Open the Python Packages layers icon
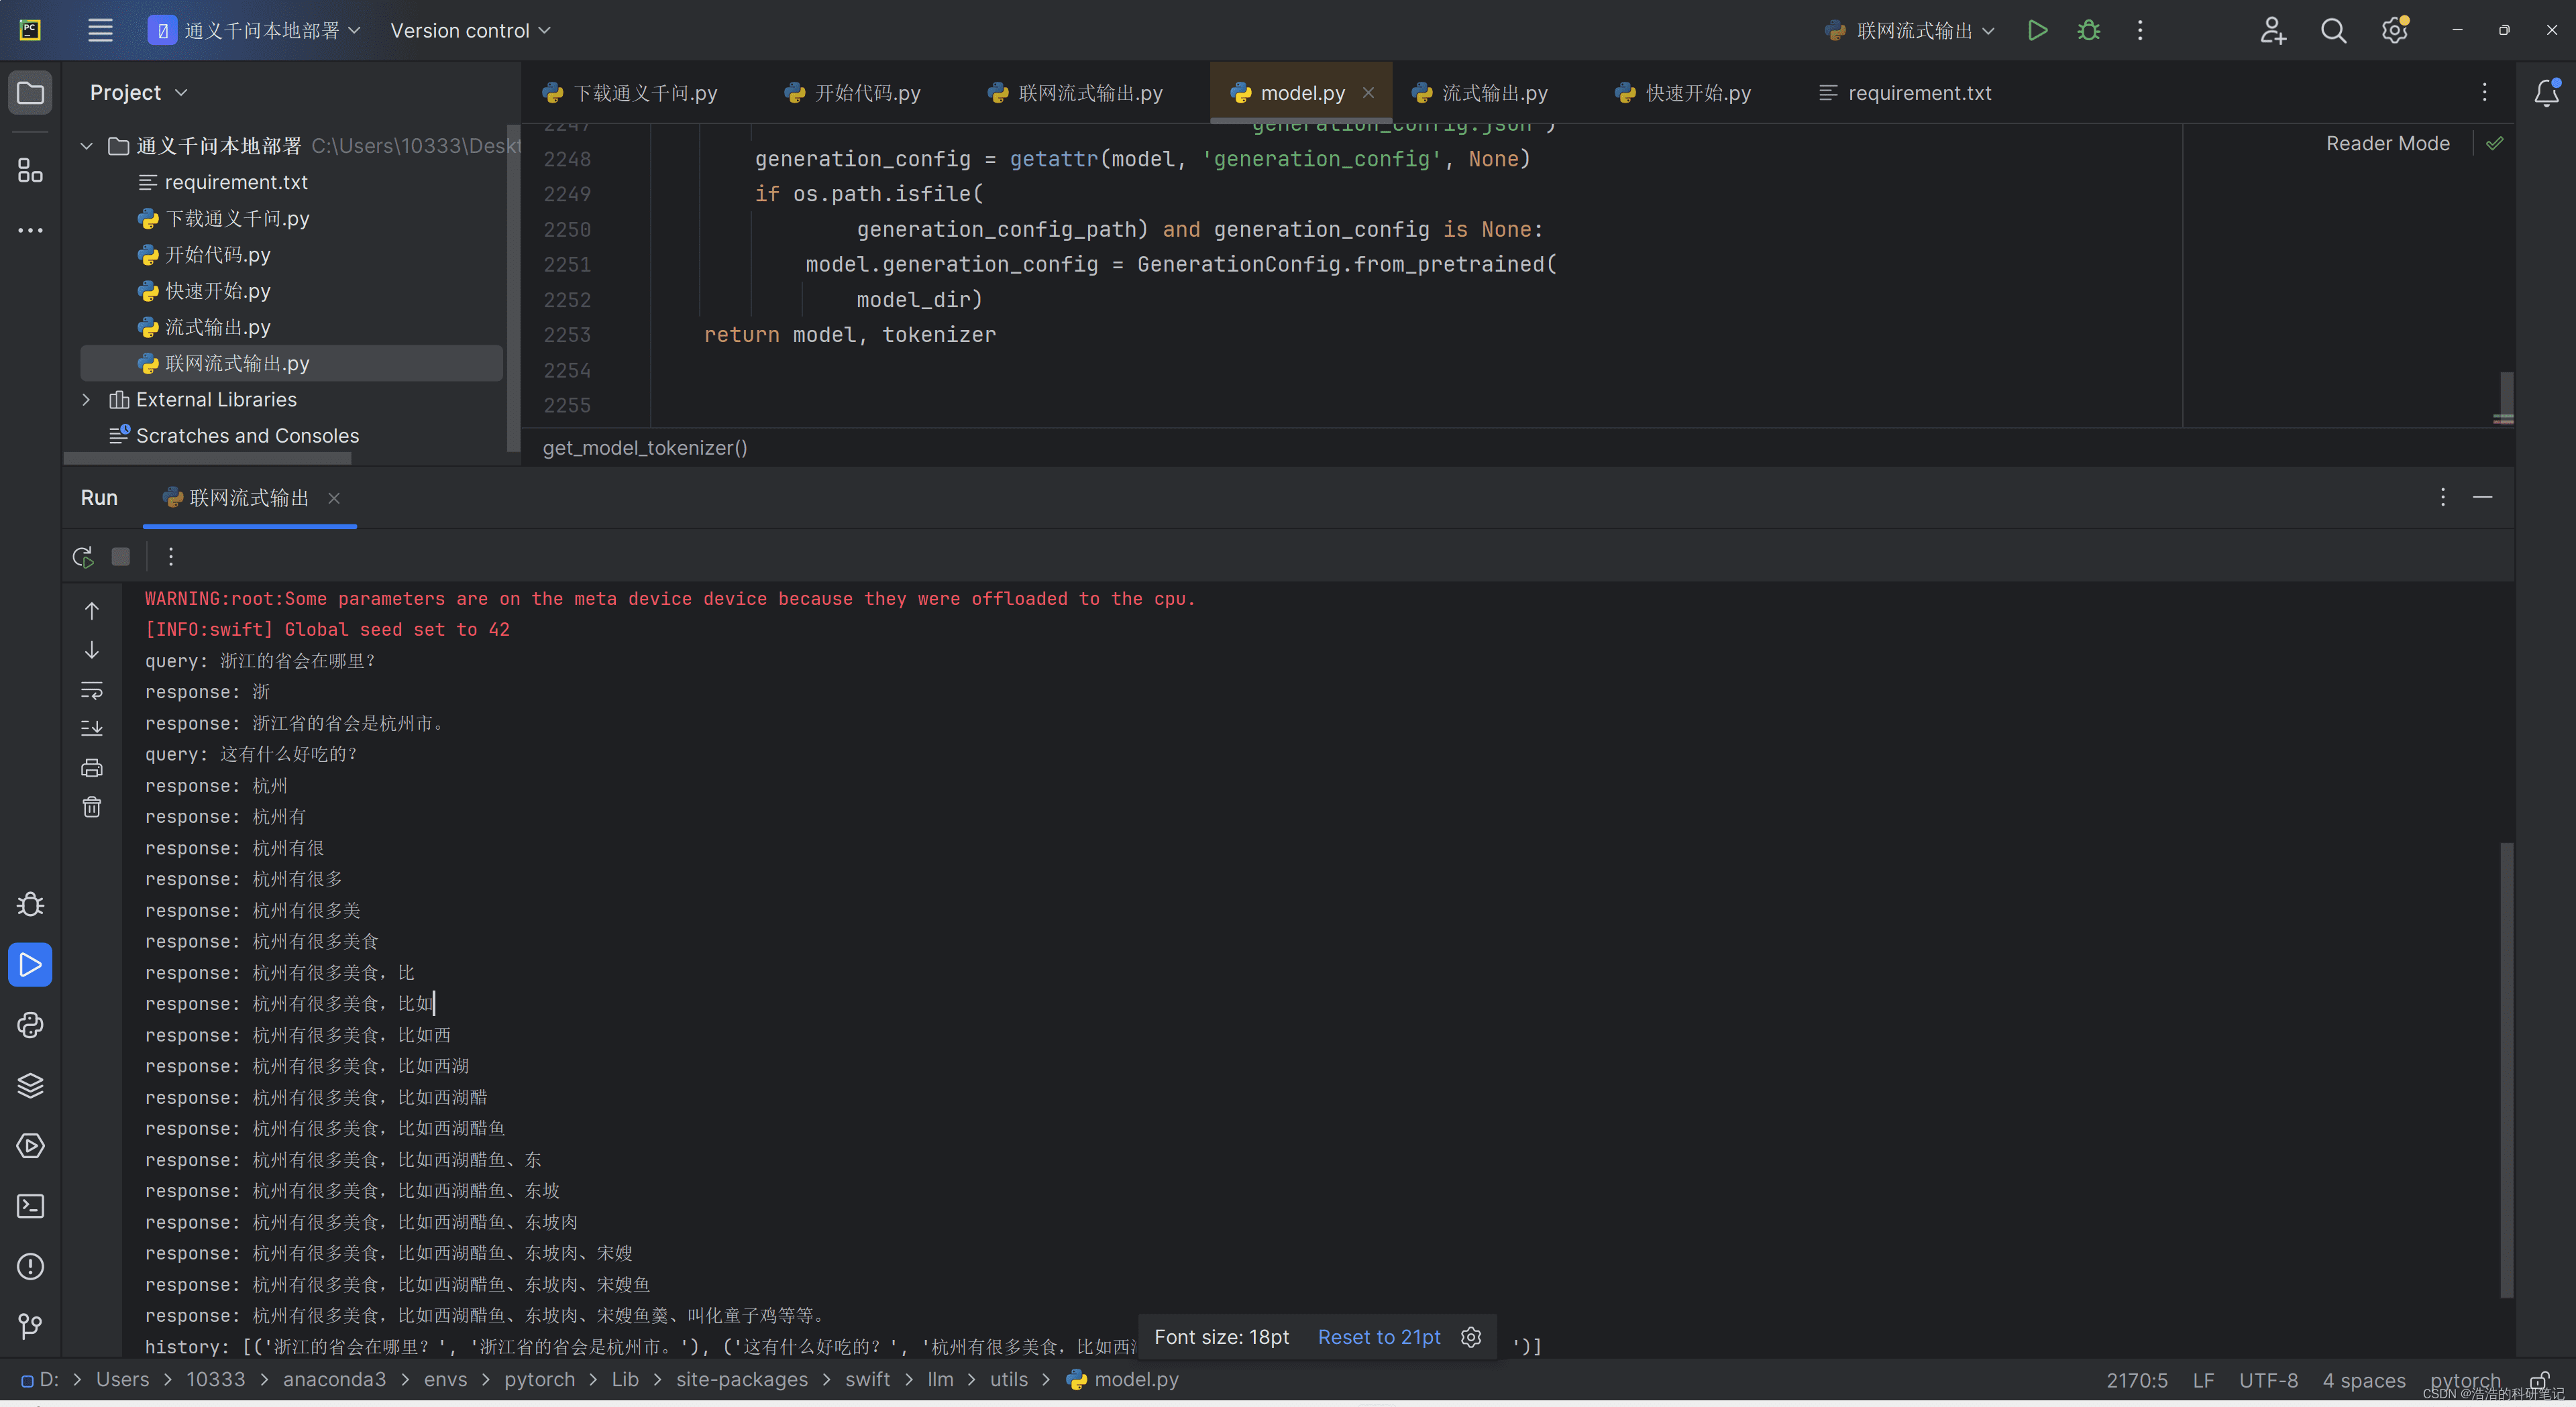This screenshot has width=2576, height=1407. coord(30,1085)
